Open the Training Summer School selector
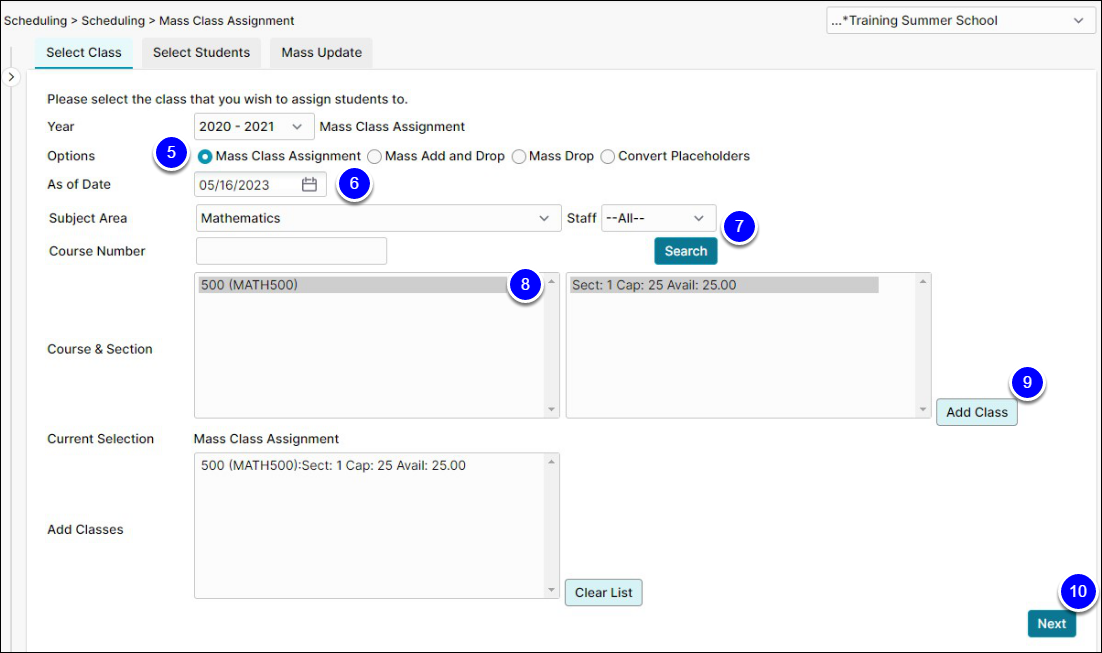Viewport: 1102px width, 653px height. [x=960, y=20]
